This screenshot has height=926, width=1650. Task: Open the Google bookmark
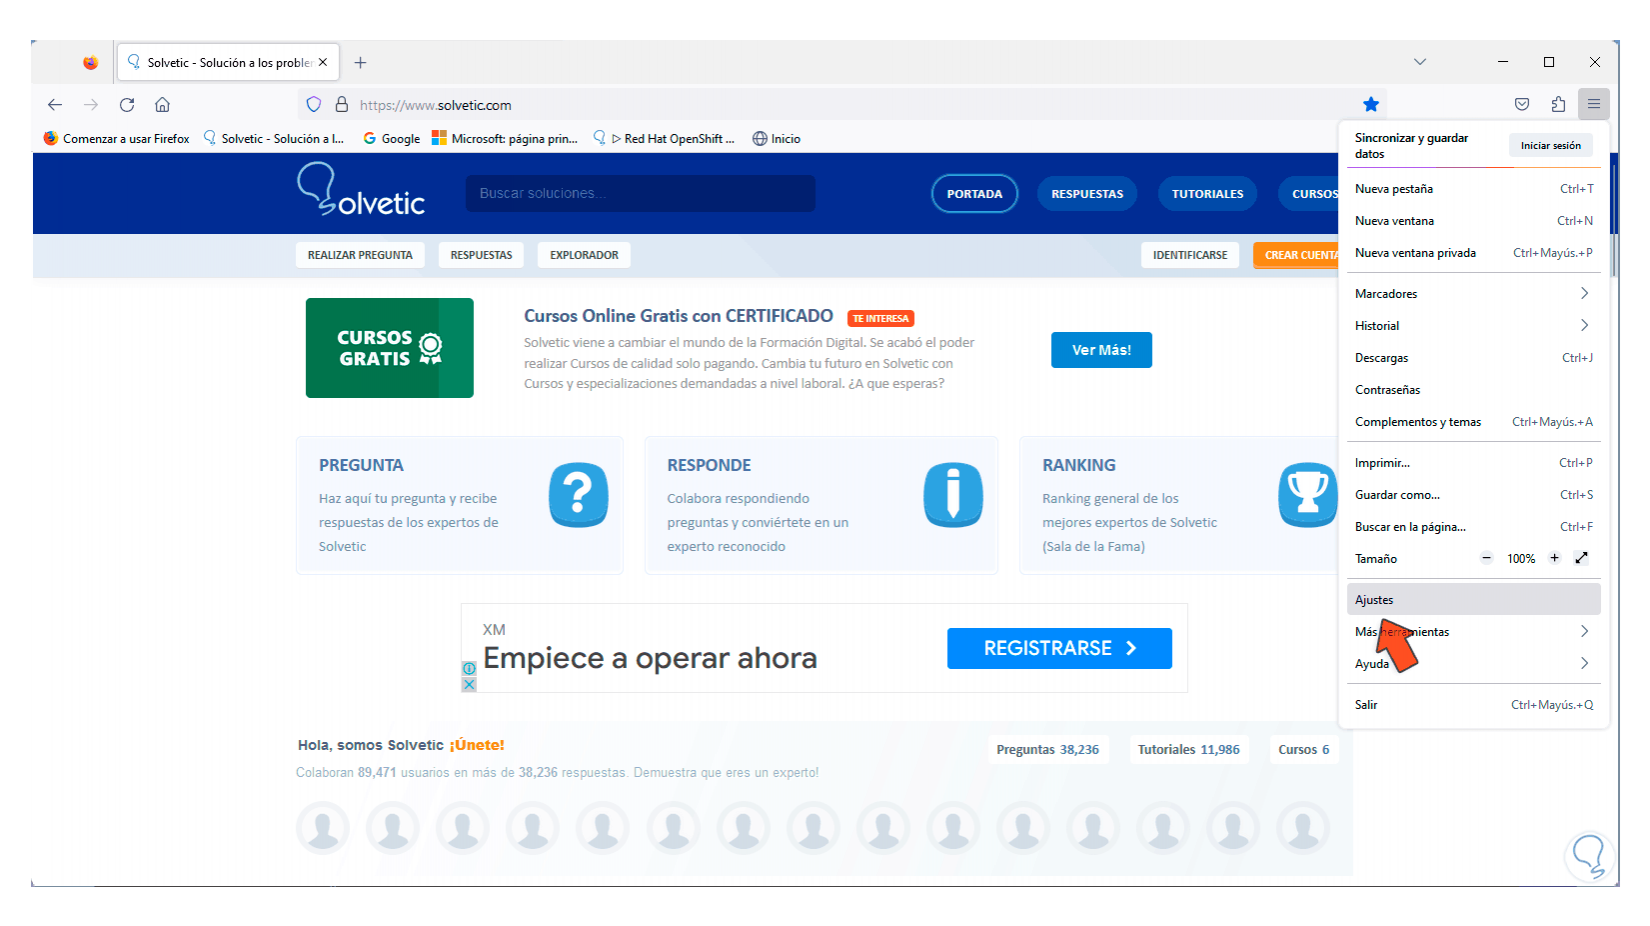point(391,139)
